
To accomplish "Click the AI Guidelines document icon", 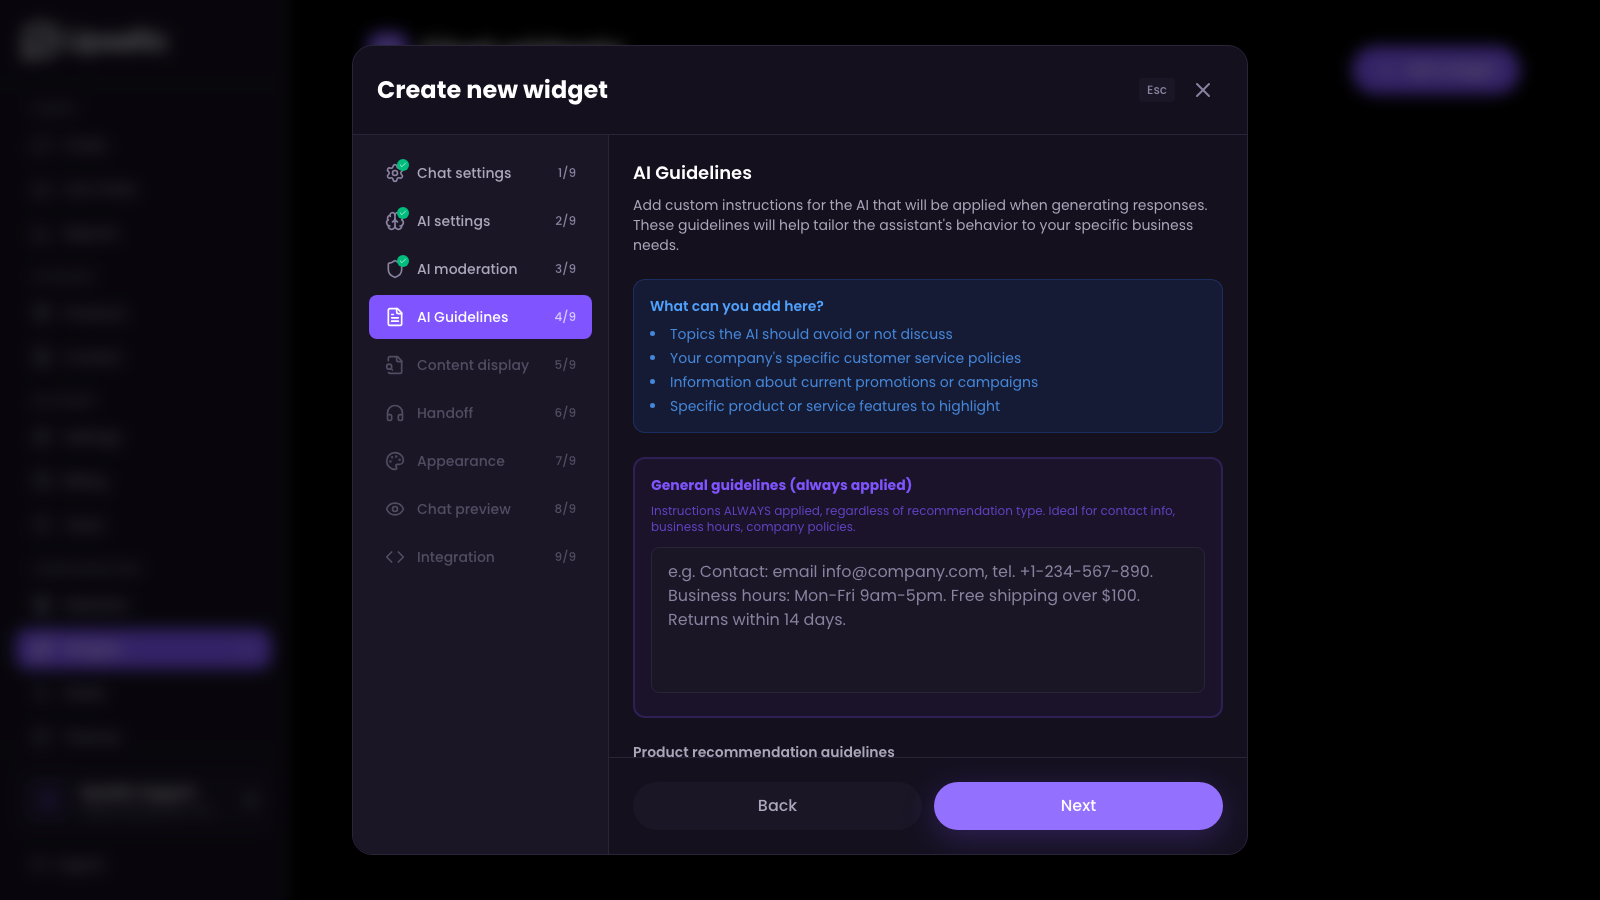I will pyautogui.click(x=396, y=316).
